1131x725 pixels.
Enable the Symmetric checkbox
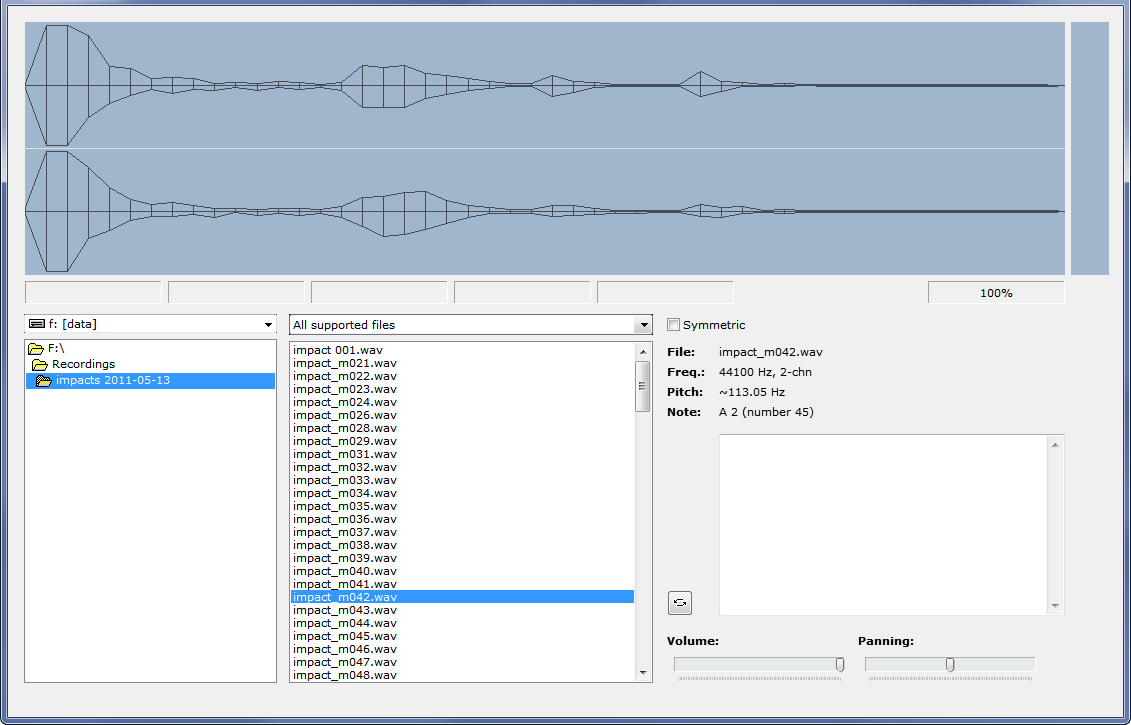[674, 325]
